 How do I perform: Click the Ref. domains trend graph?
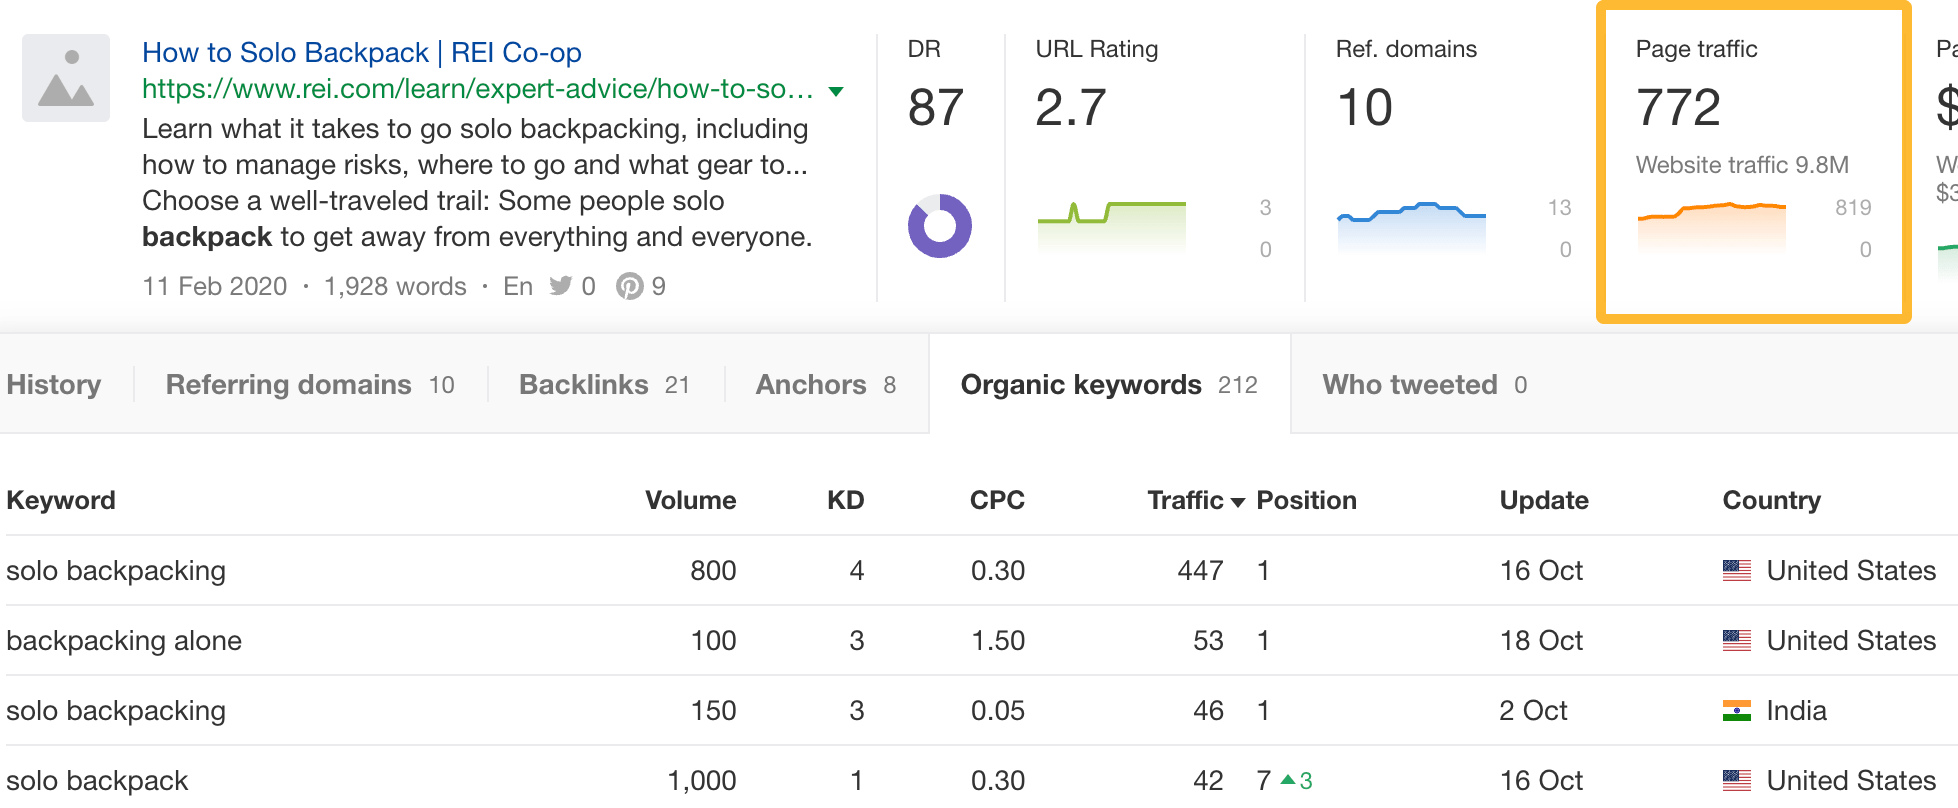pos(1411,224)
